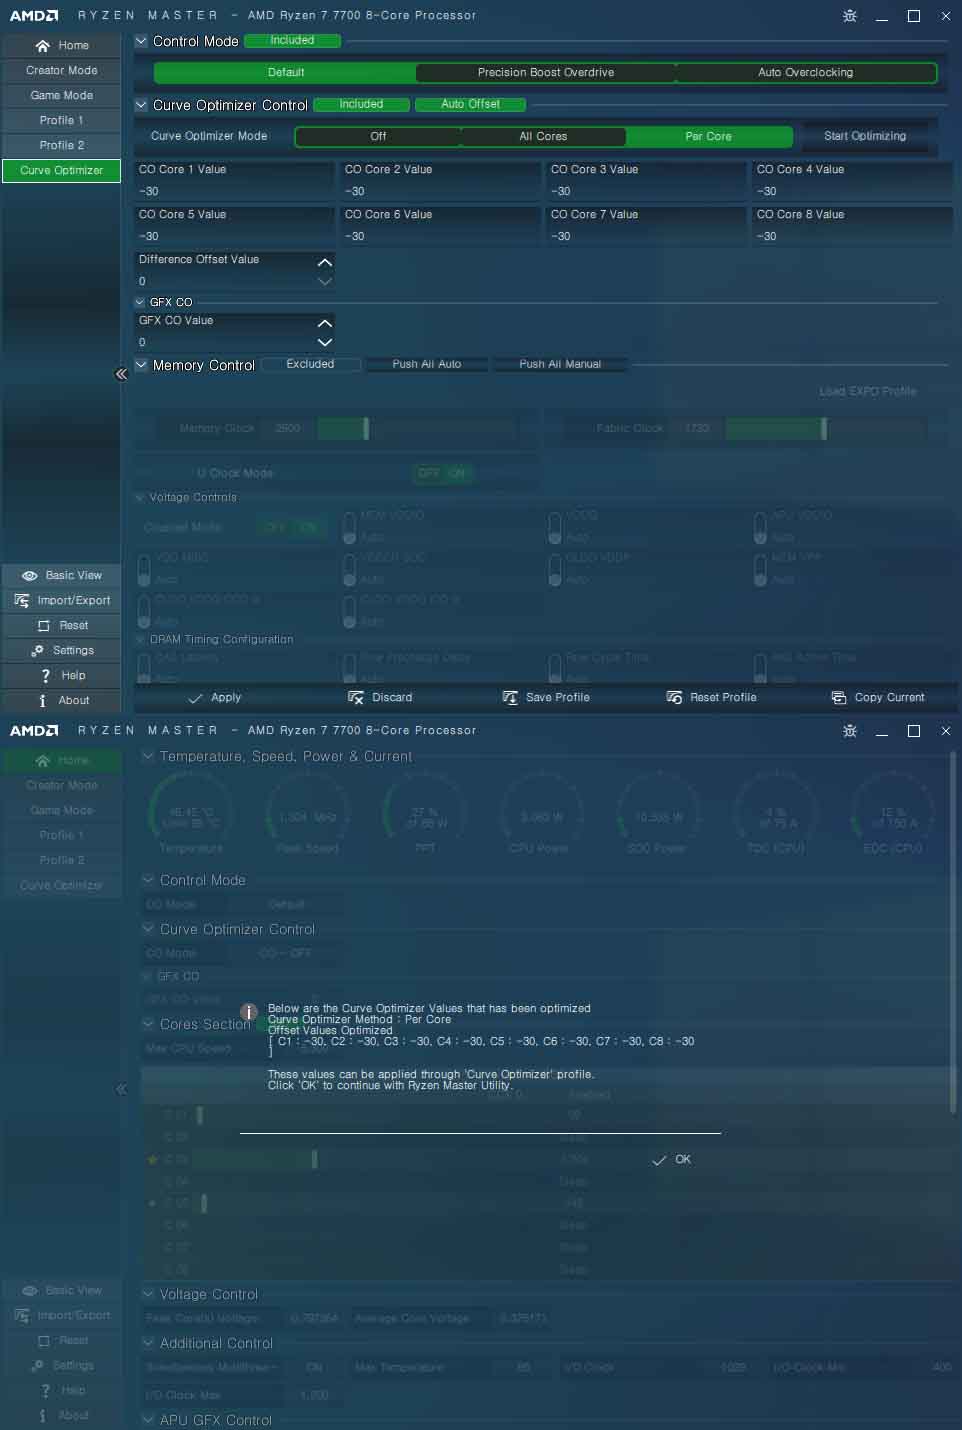Toggle Memory Control Excluded switch
Viewport: 962px width, 1430px height.
[x=310, y=365]
